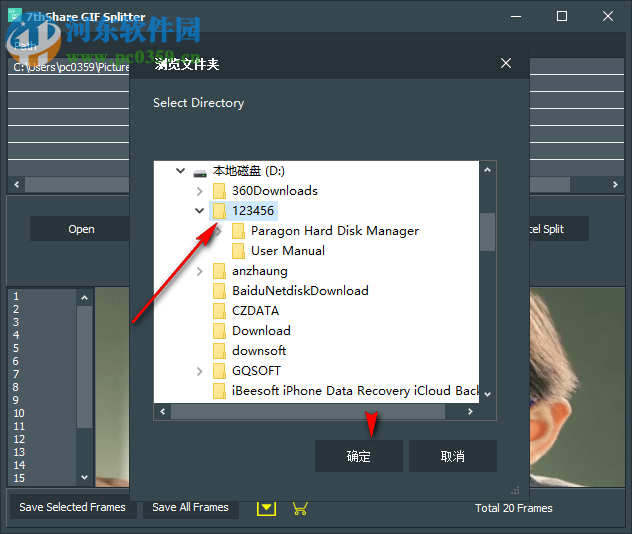Click the GIF frame preview image
The height and width of the screenshot is (534, 632).
point(577,387)
